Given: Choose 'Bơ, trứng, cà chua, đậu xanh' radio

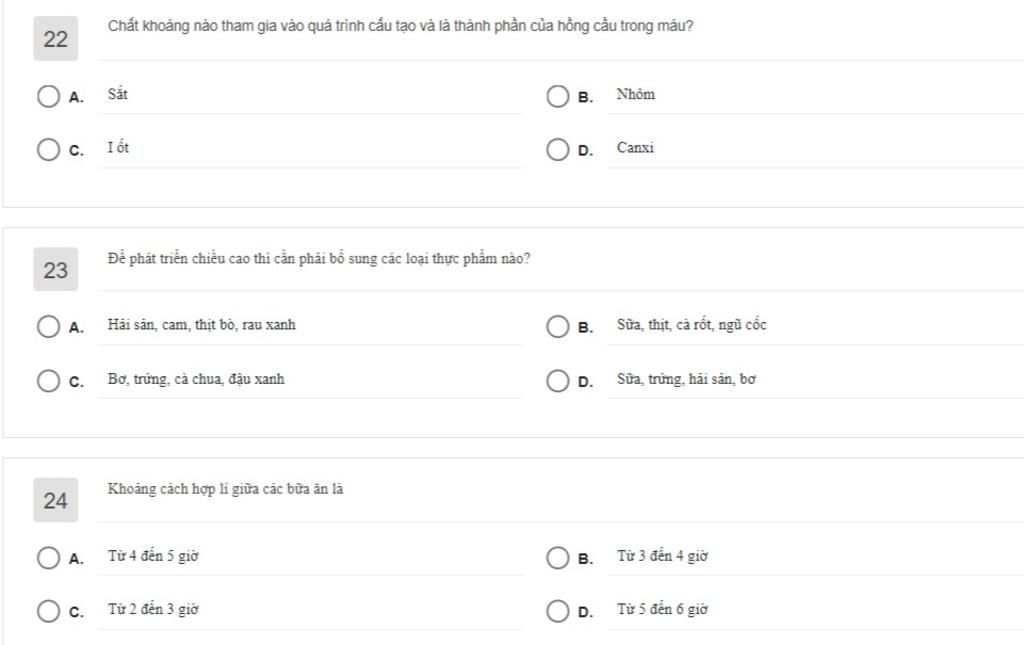Looking at the screenshot, I should (48, 381).
